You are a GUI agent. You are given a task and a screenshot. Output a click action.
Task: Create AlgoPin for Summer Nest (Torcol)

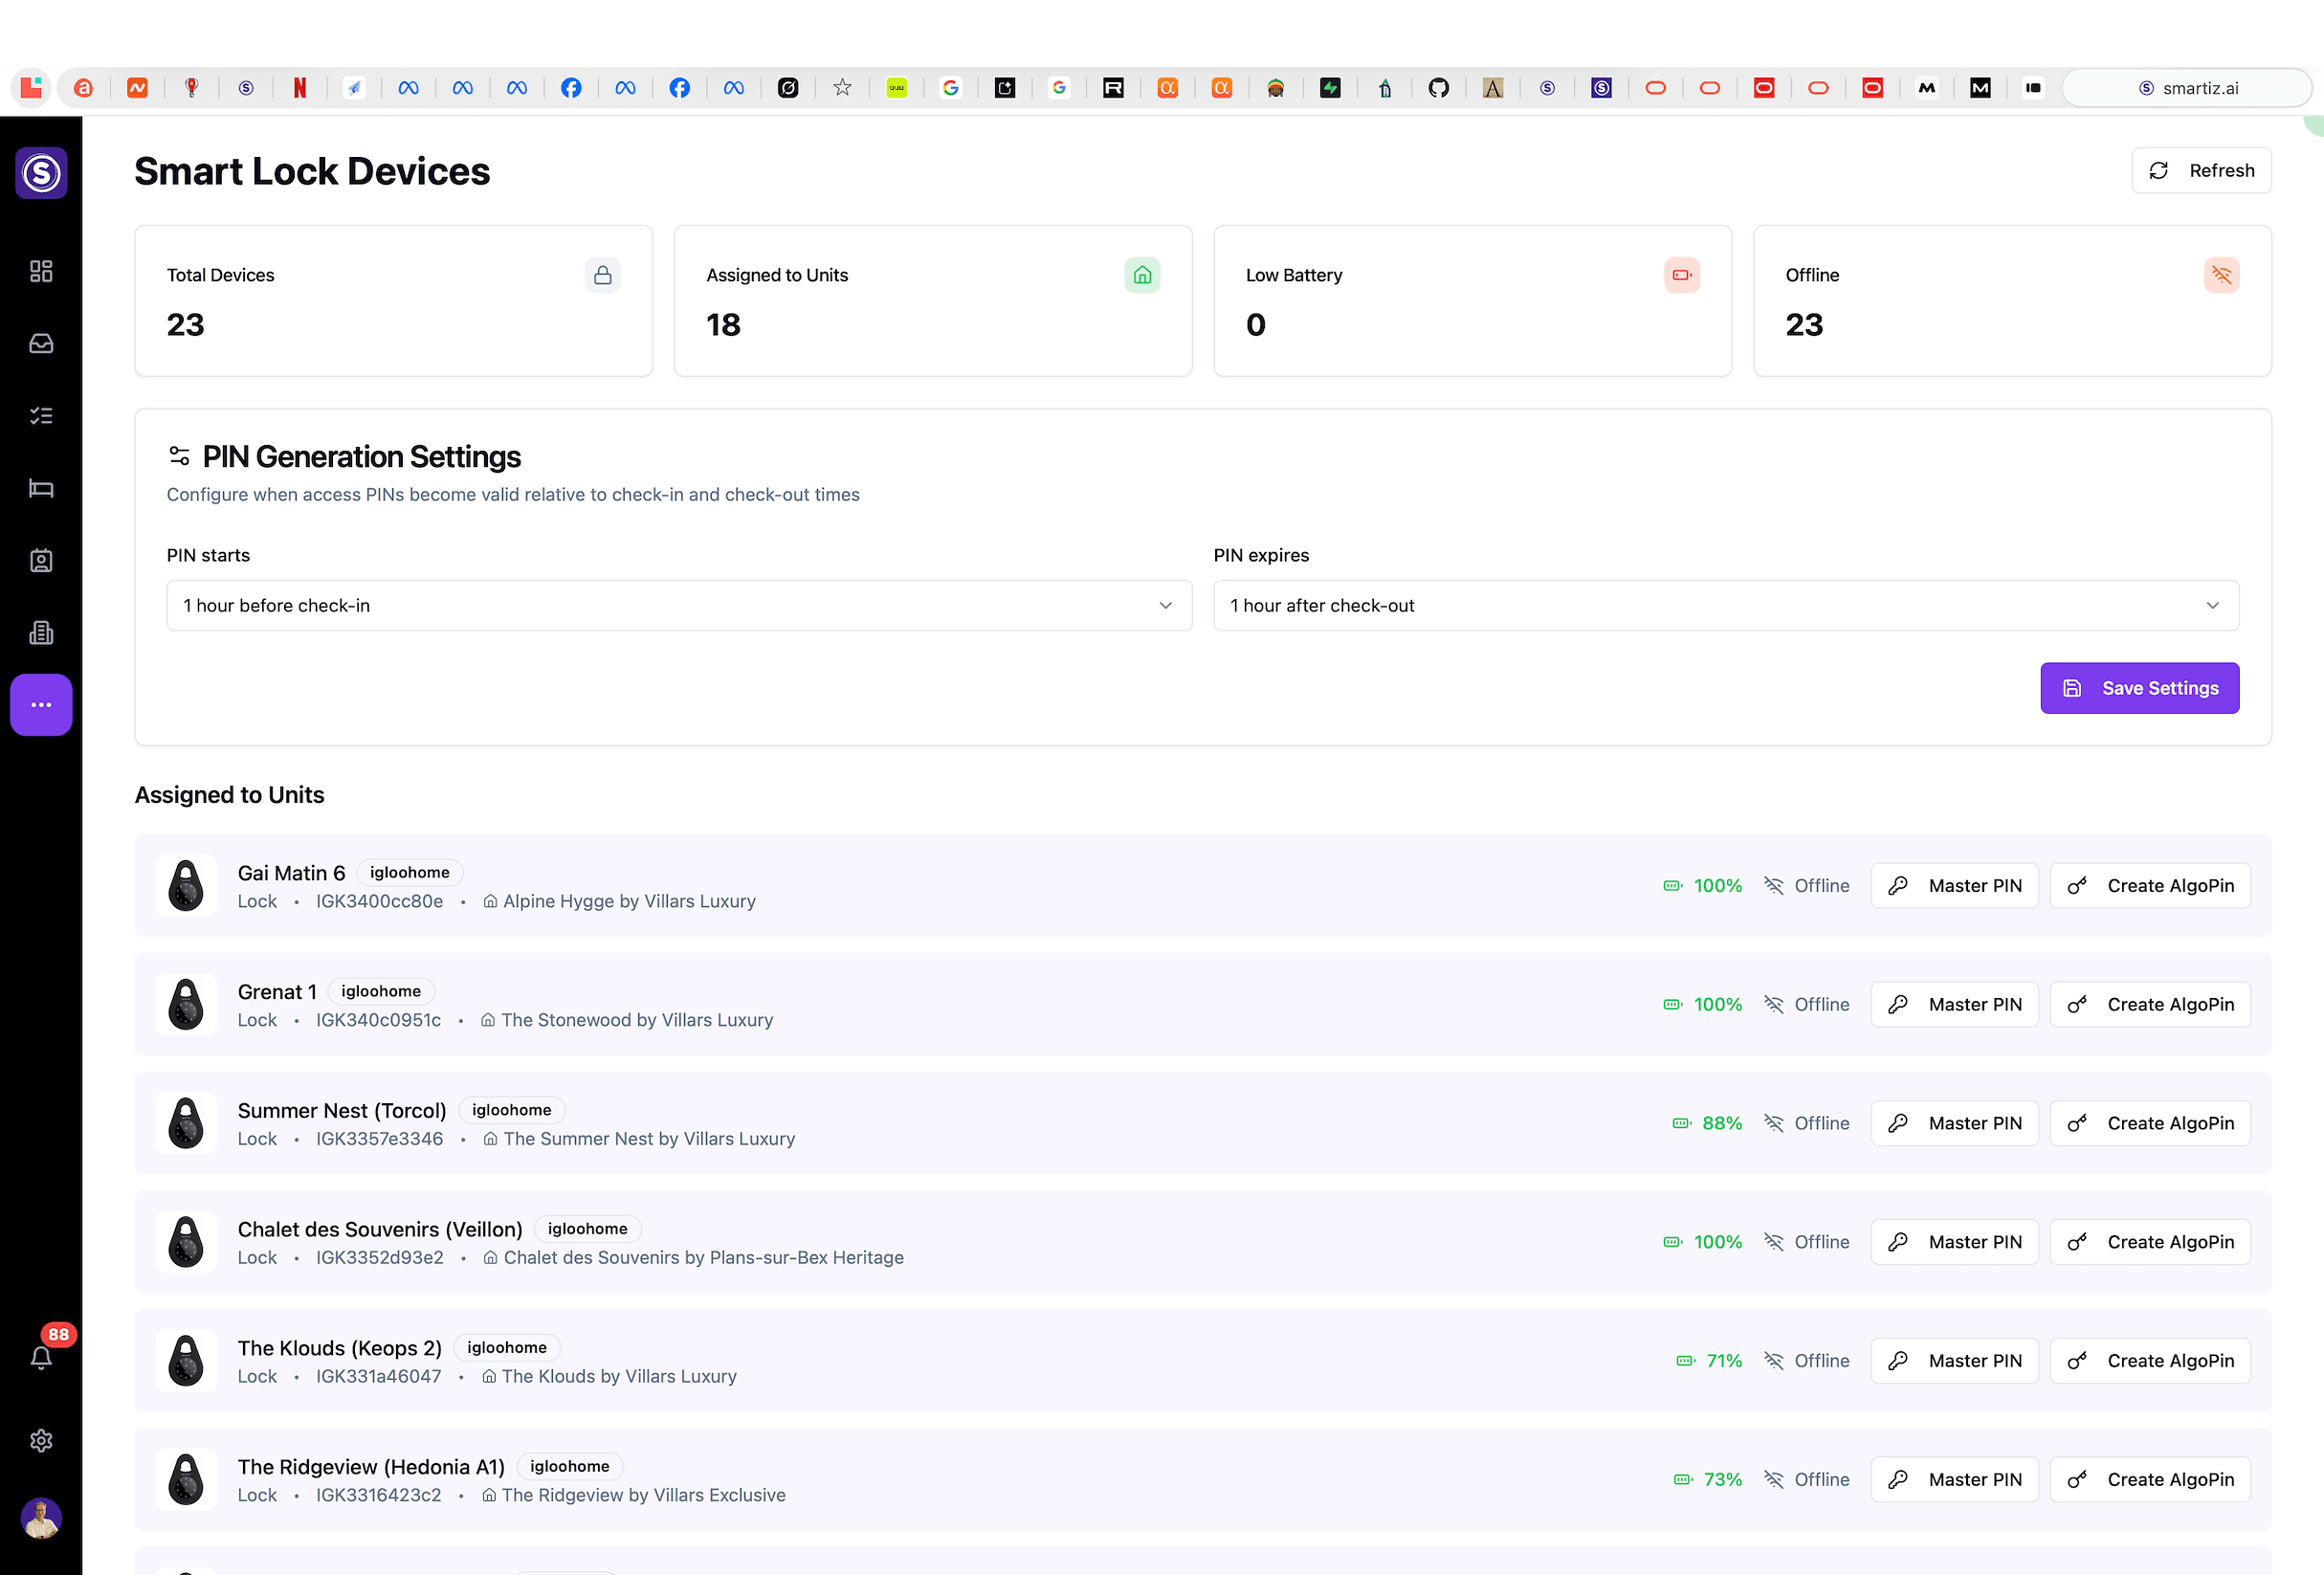coord(2150,1123)
